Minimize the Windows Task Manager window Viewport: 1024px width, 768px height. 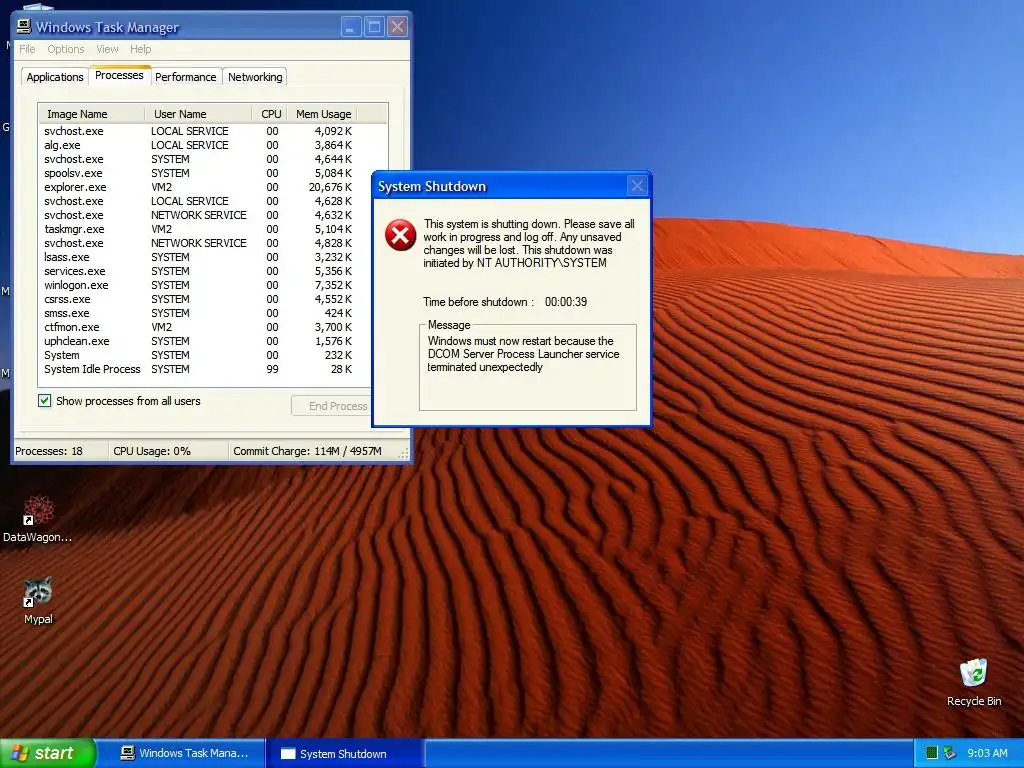click(x=351, y=27)
